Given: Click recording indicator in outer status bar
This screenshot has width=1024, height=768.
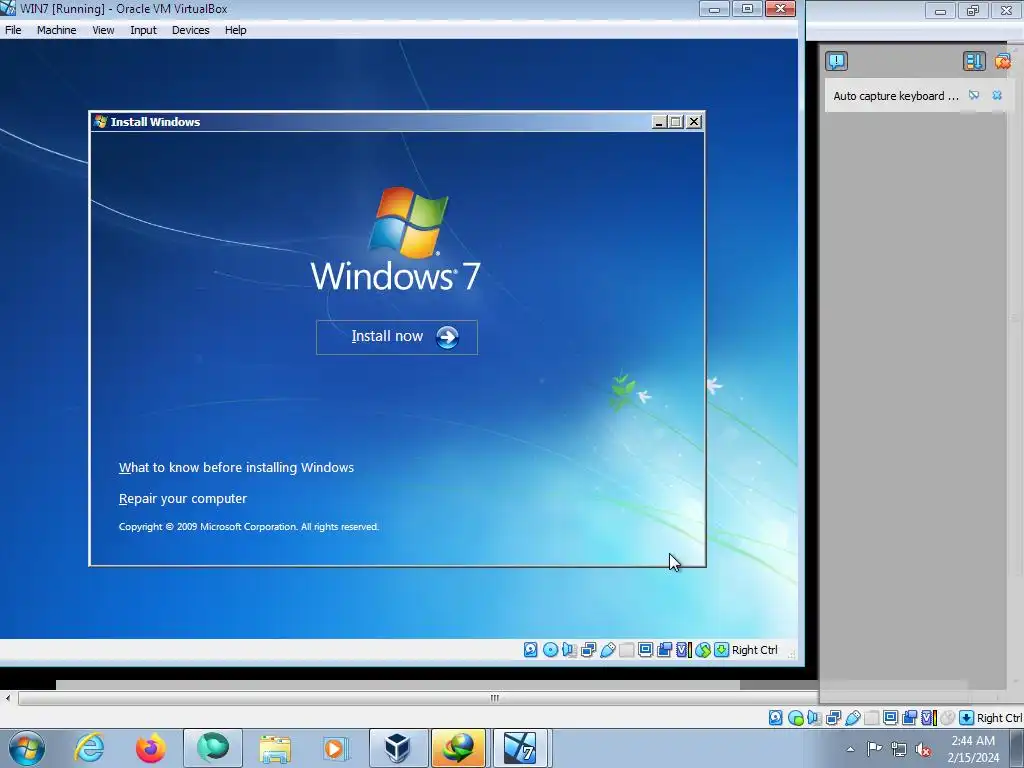Looking at the screenshot, I should coord(910,718).
